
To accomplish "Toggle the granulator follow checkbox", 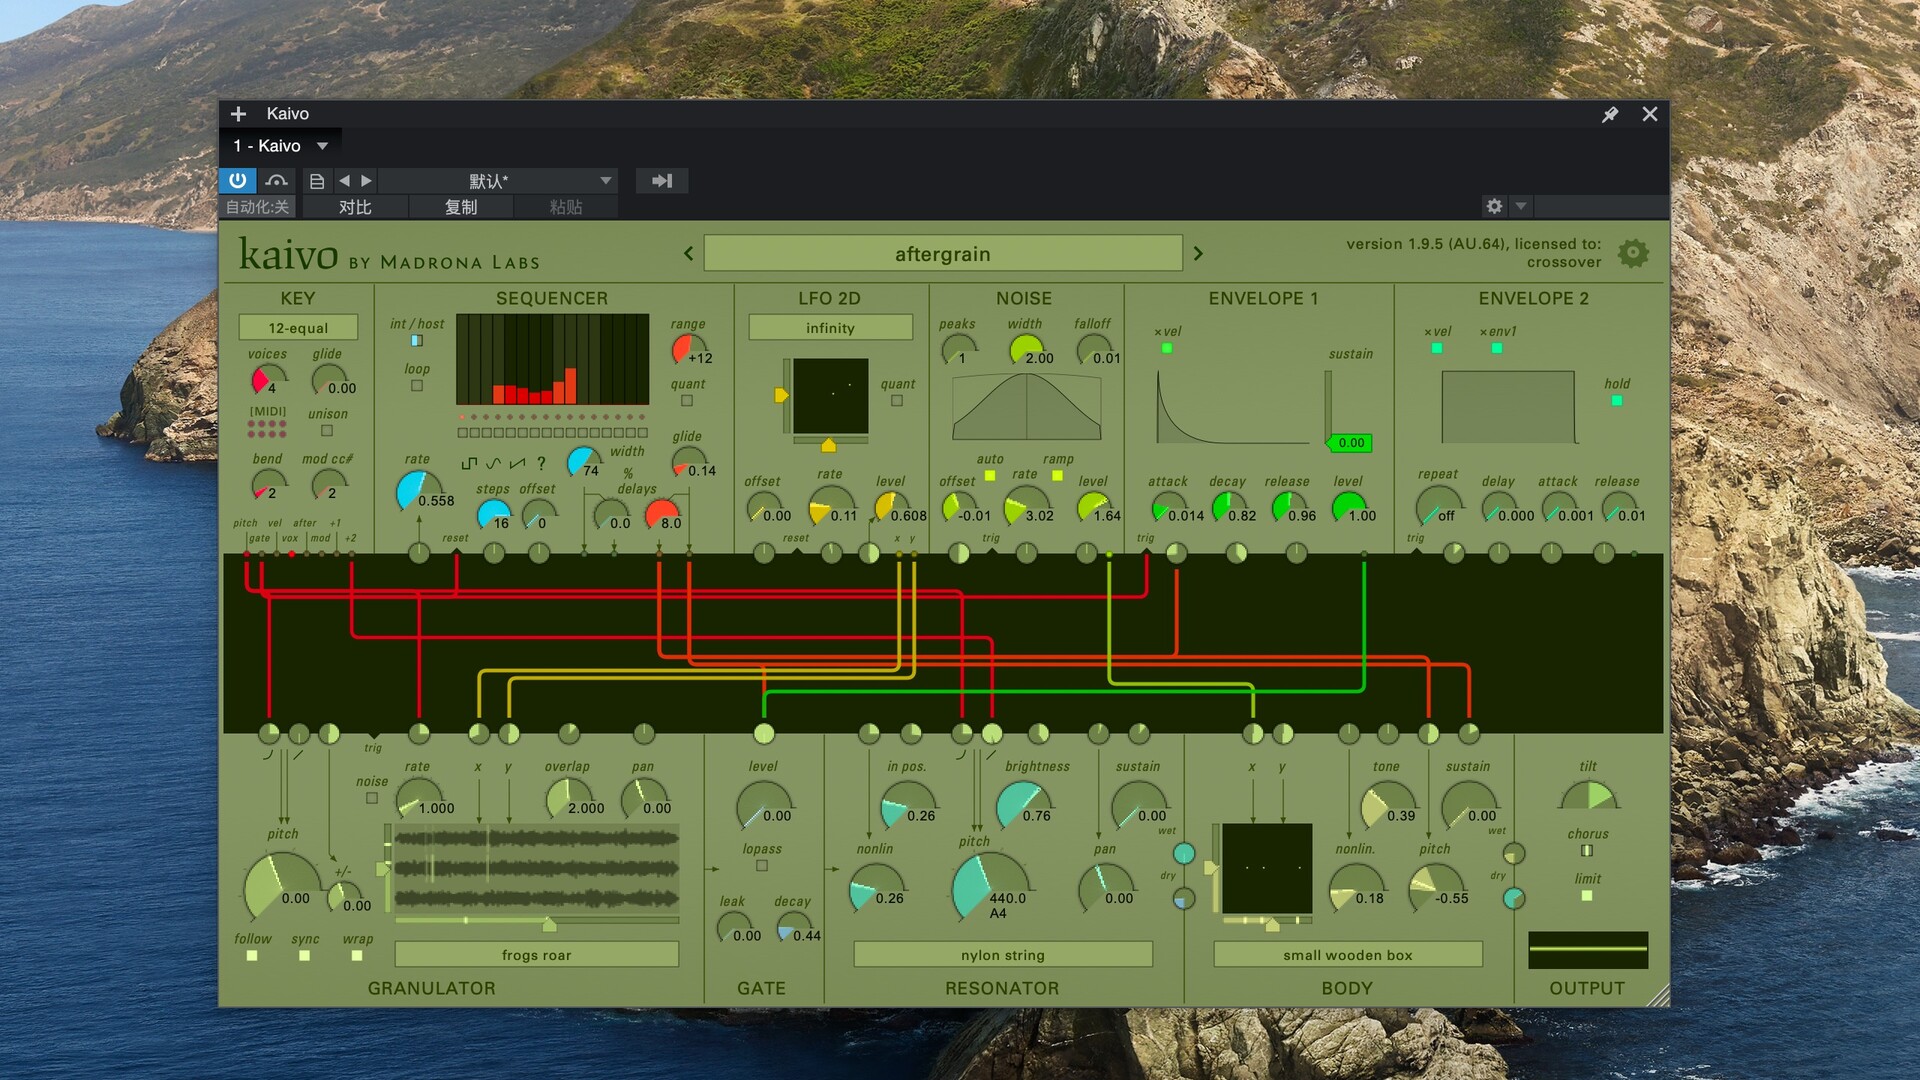I will (x=252, y=956).
